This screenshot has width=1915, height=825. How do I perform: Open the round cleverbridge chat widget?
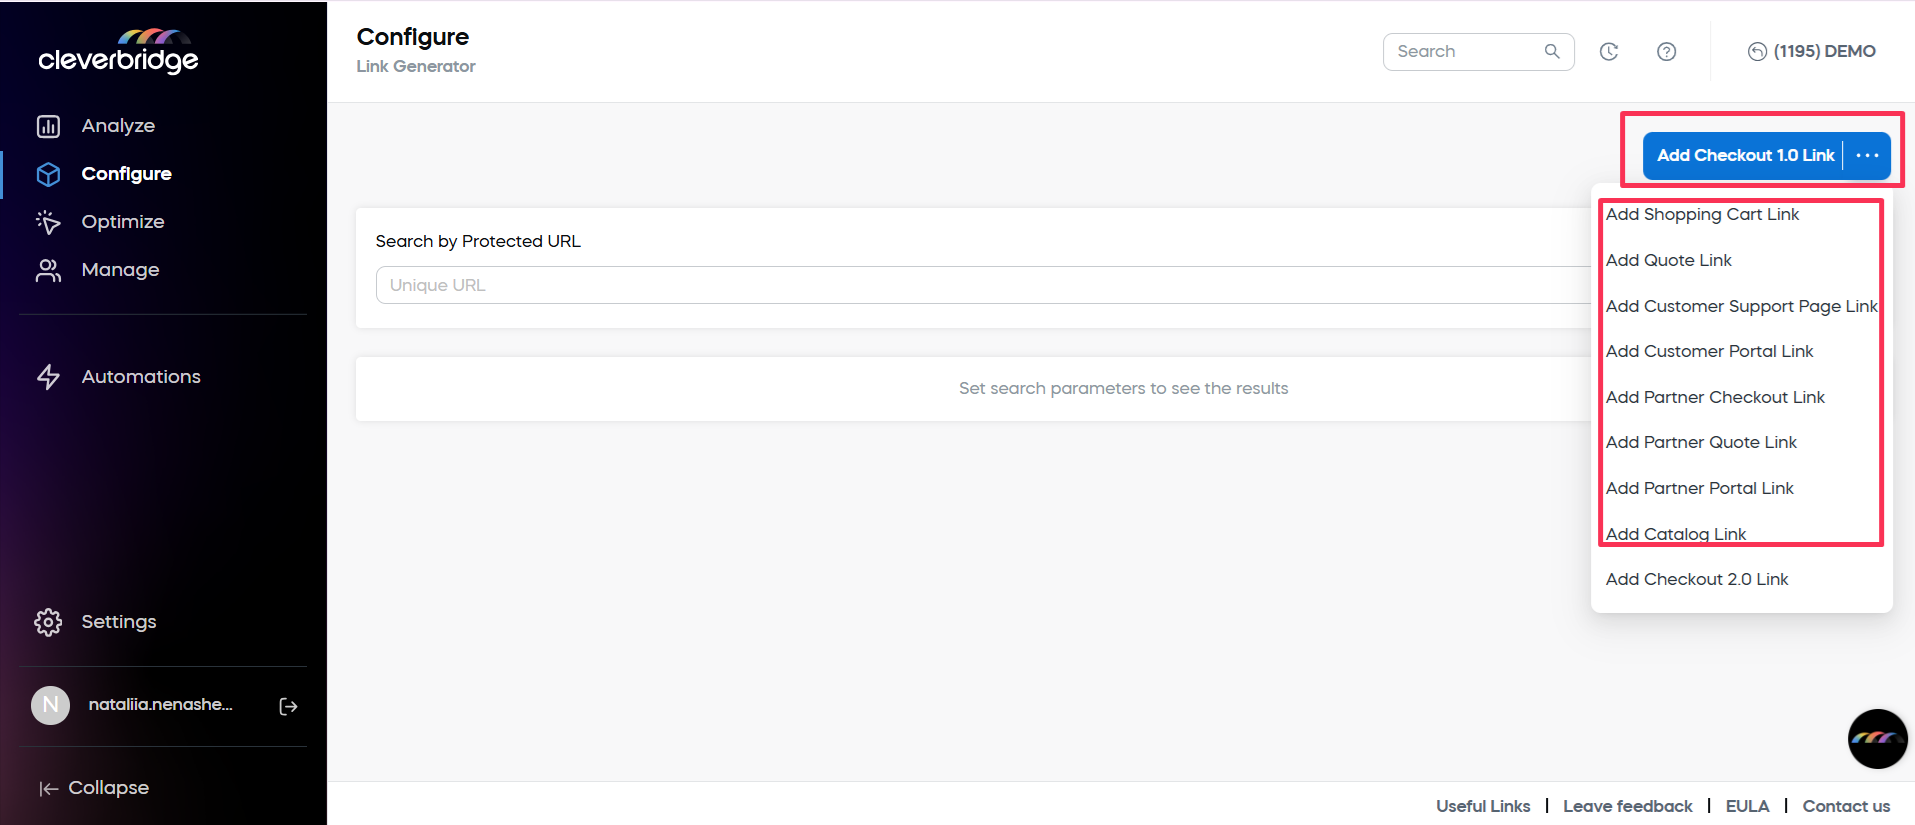tap(1877, 738)
